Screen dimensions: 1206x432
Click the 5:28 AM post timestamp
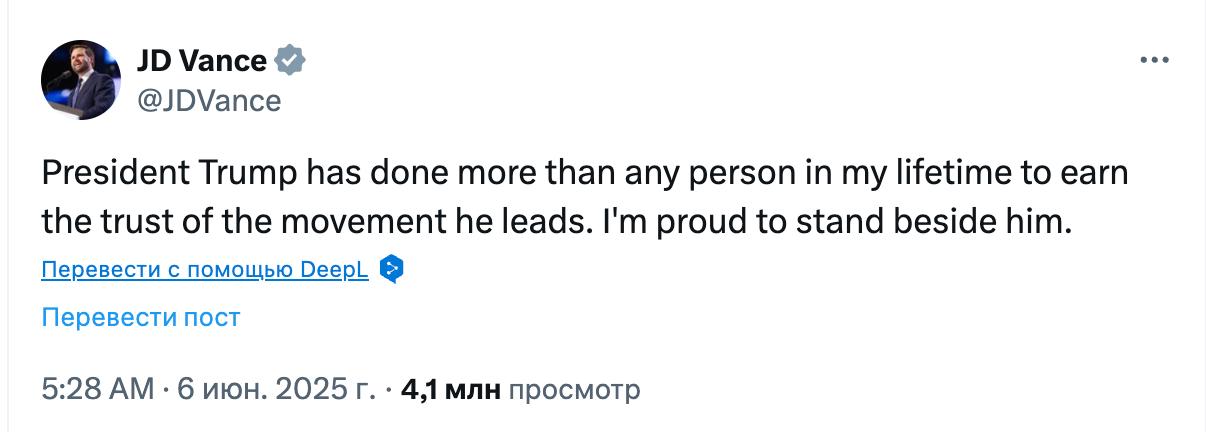point(98,389)
